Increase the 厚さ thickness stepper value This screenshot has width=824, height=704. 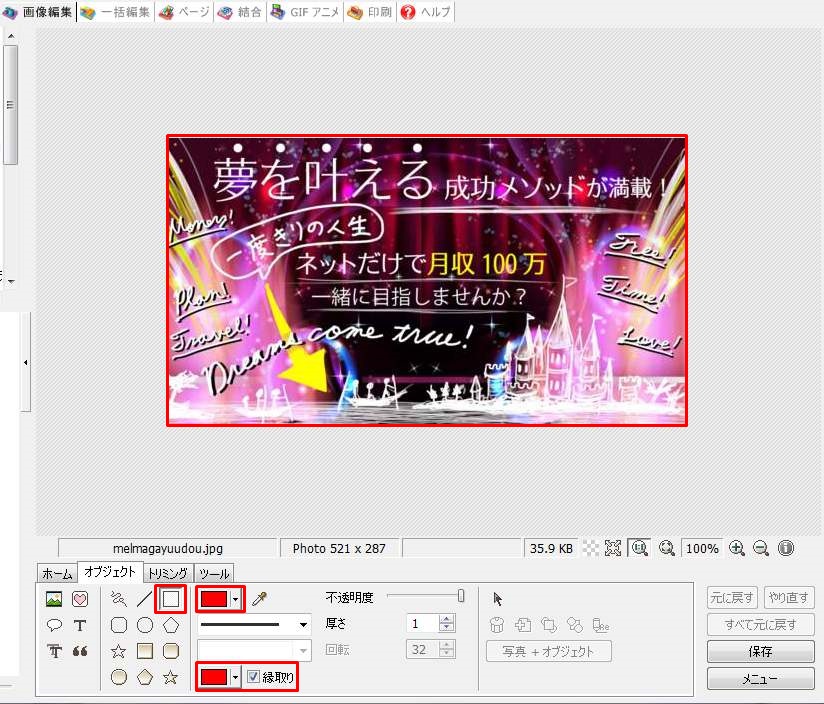(x=446, y=619)
